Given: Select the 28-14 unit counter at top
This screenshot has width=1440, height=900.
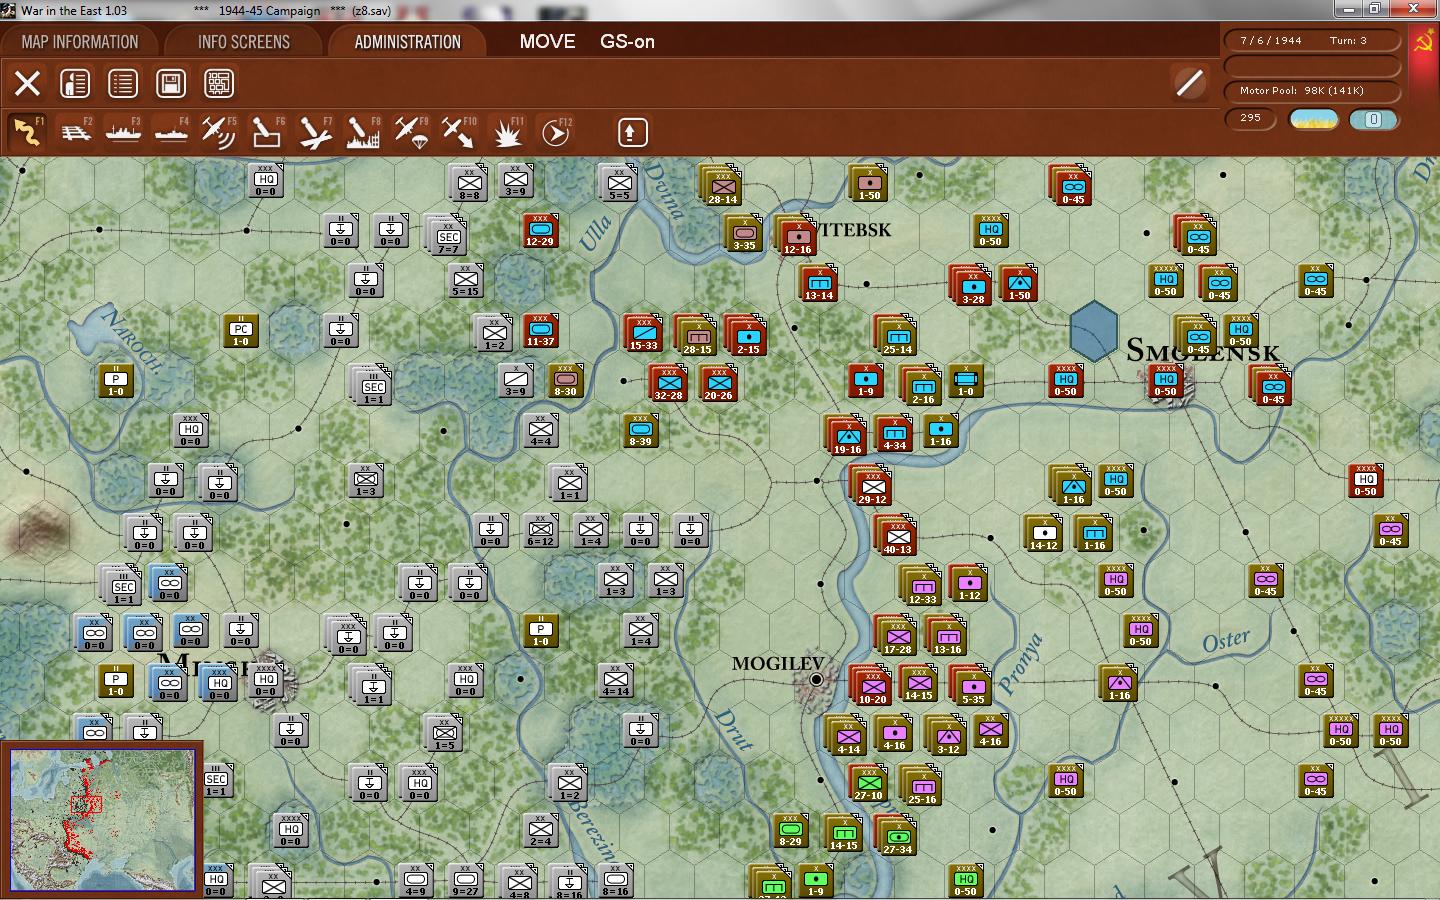Looking at the screenshot, I should coord(722,187).
